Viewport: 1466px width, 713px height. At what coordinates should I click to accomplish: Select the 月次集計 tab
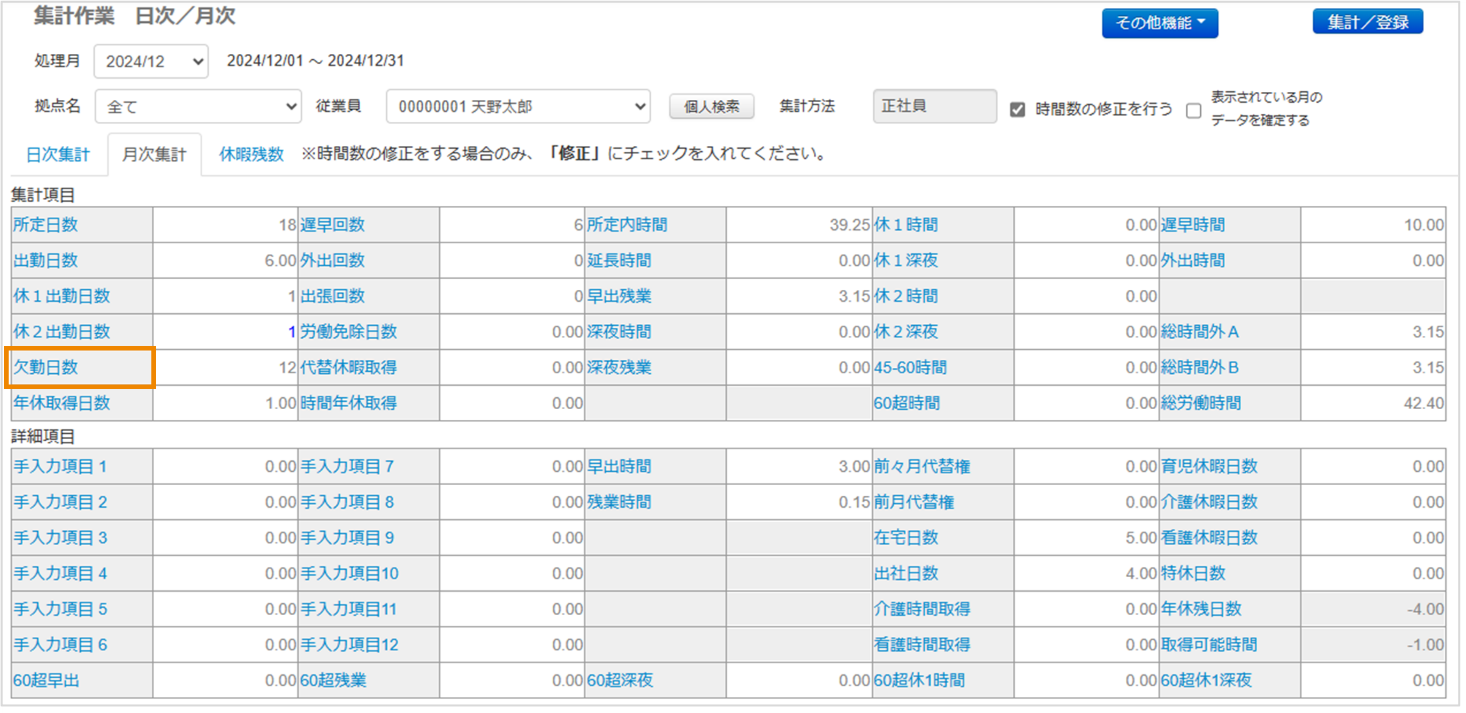pos(154,155)
